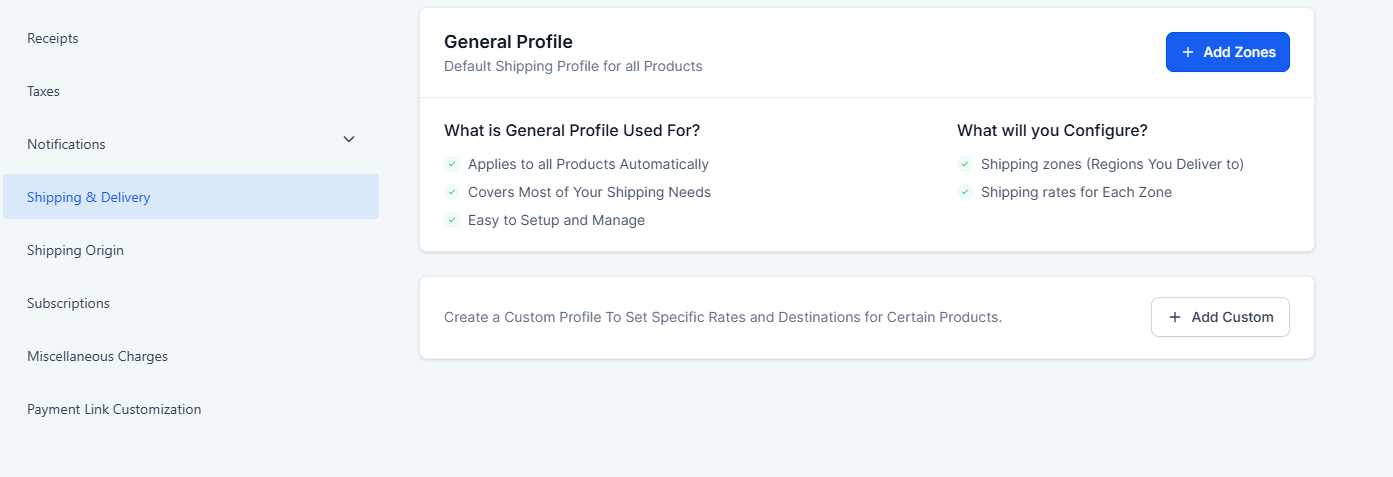Screen dimensions: 1393x477
Task: Click the General Profile heading
Action: pos(508,42)
